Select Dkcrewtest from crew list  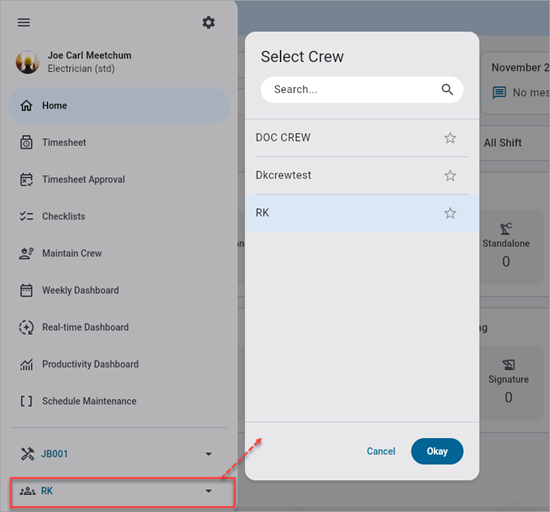(362, 175)
